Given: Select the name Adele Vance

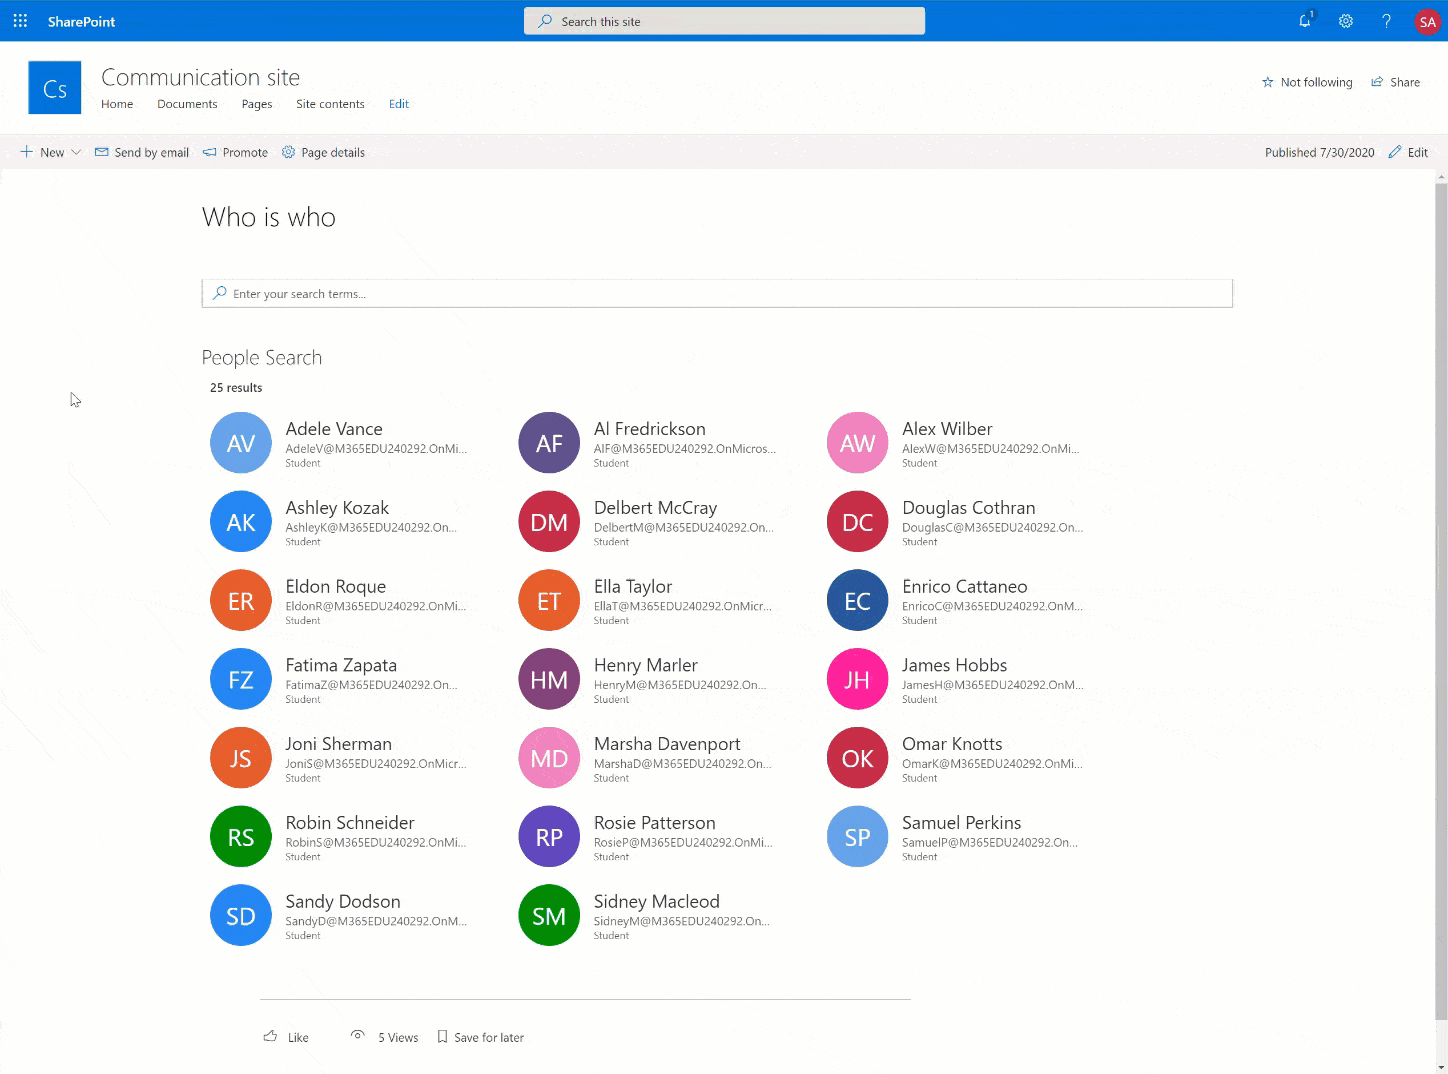Looking at the screenshot, I should pyautogui.click(x=334, y=429).
